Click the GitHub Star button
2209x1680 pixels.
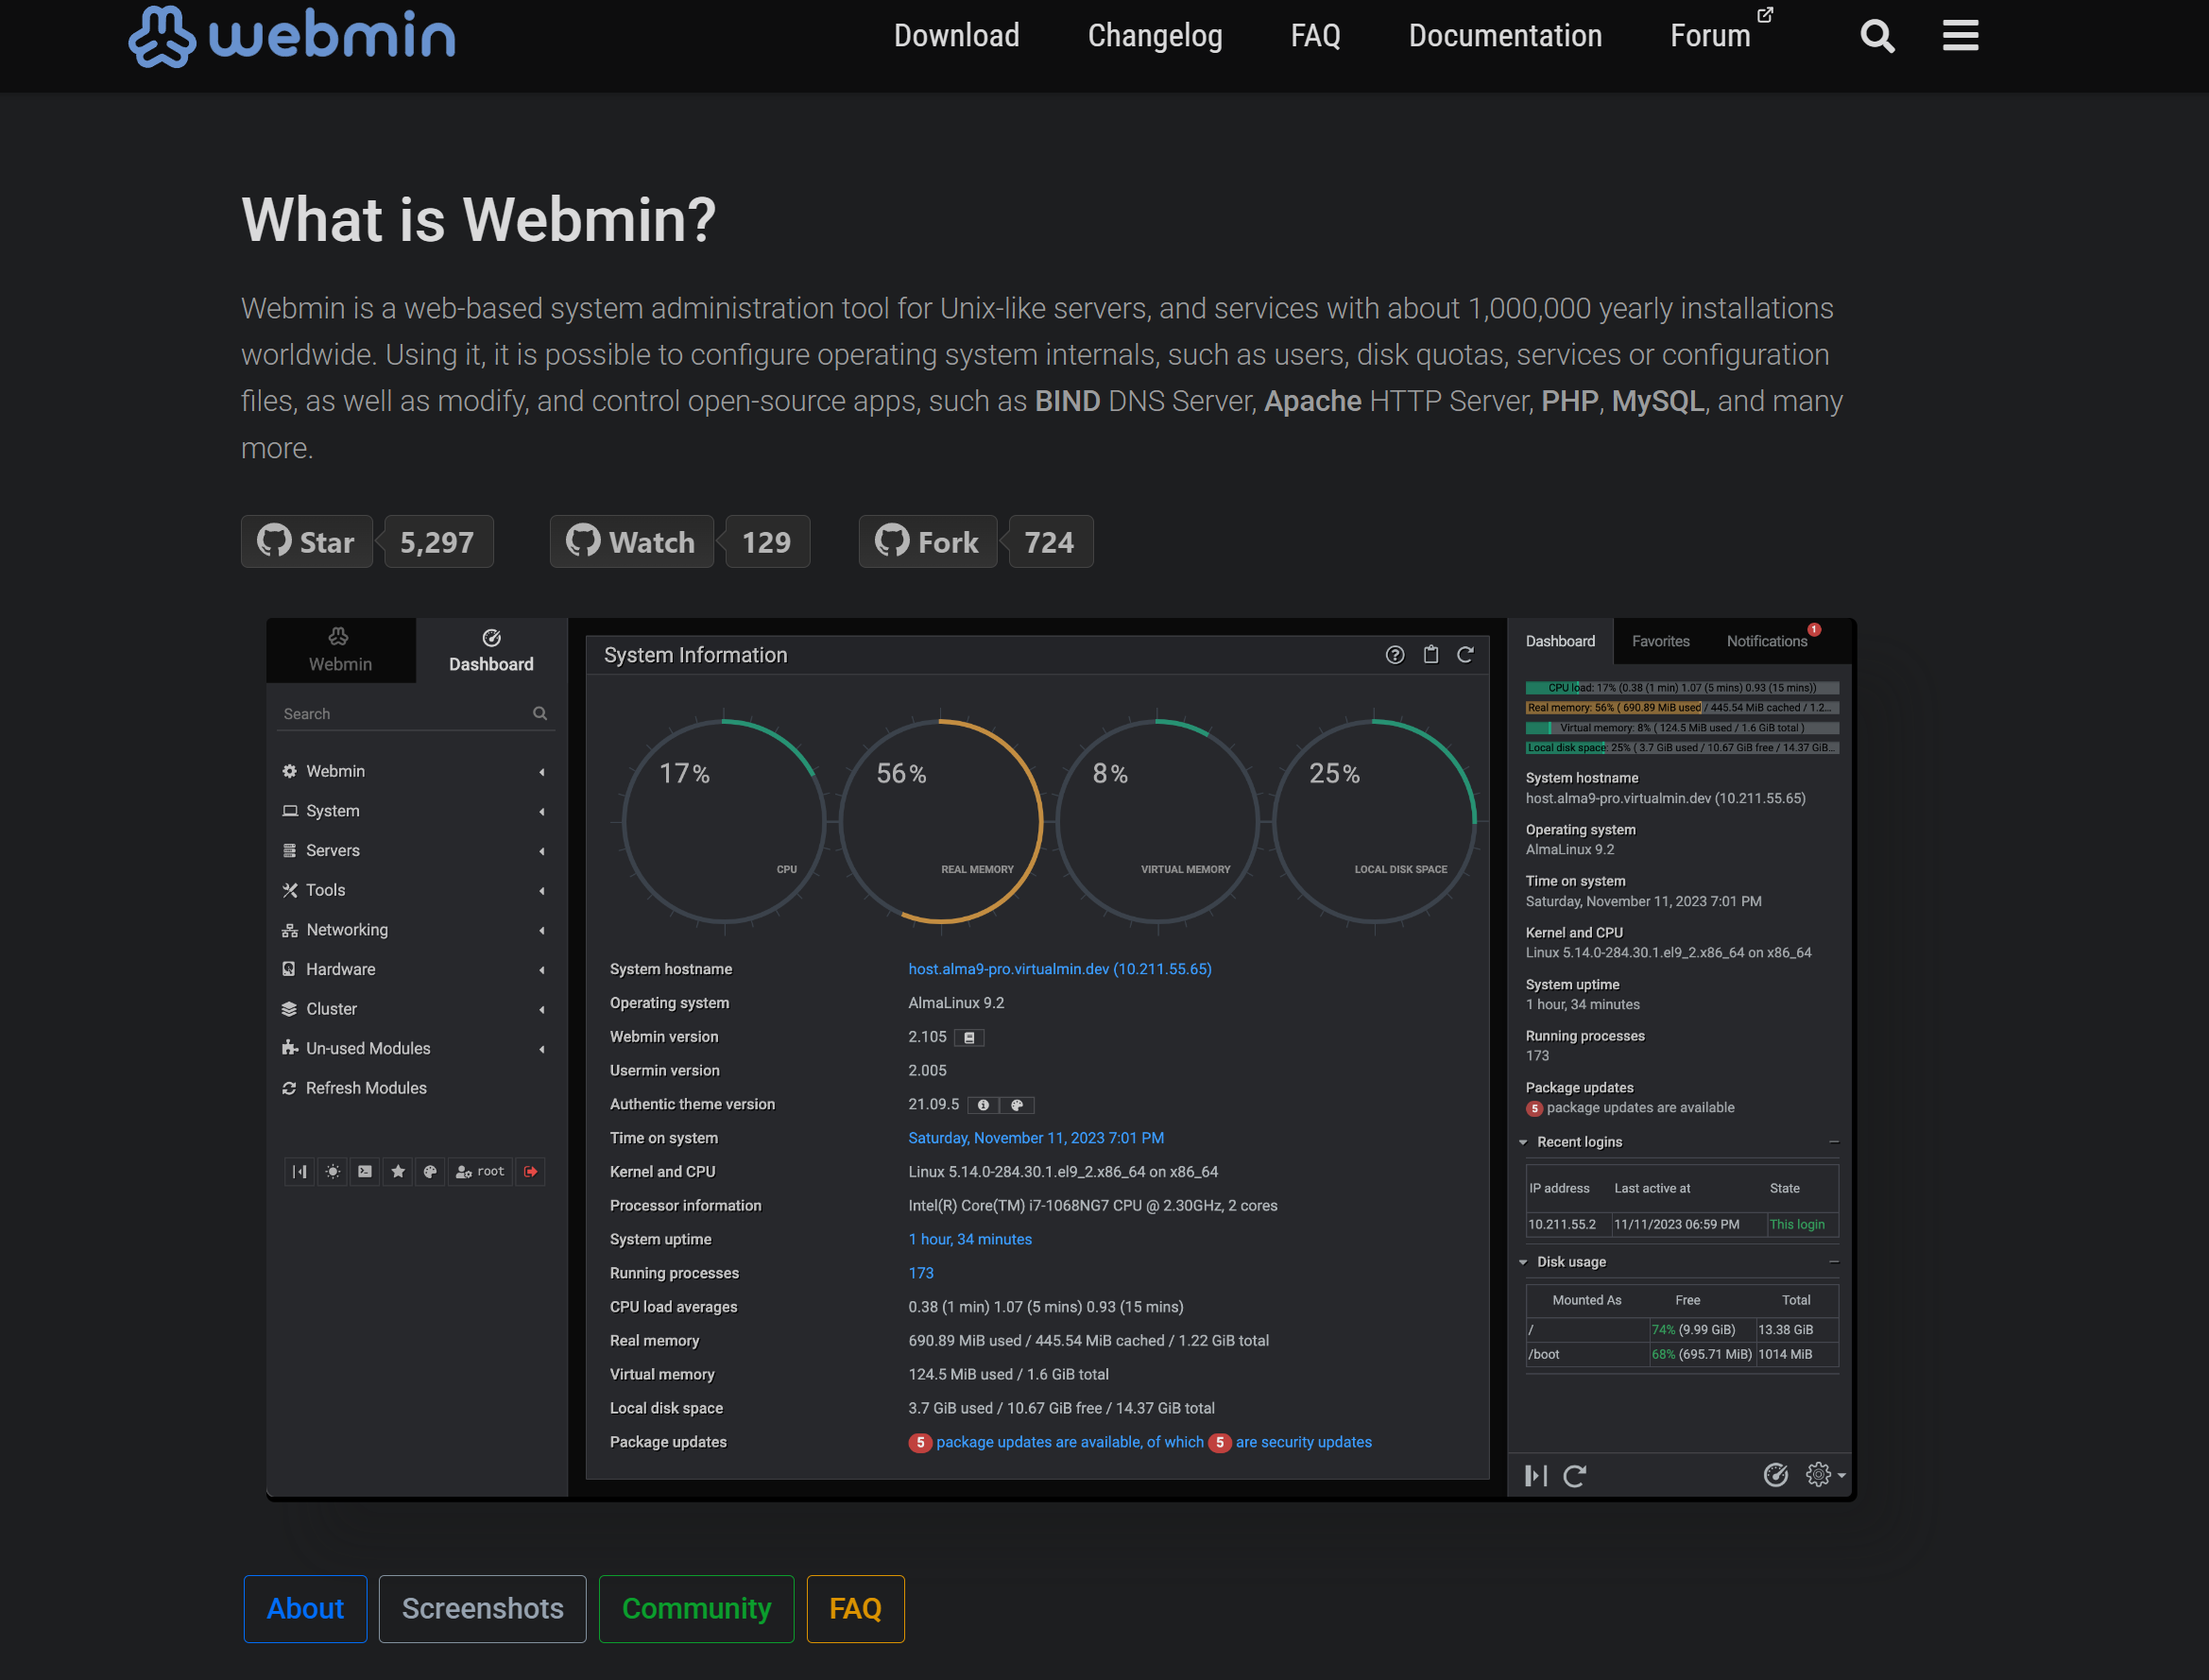[x=307, y=542]
